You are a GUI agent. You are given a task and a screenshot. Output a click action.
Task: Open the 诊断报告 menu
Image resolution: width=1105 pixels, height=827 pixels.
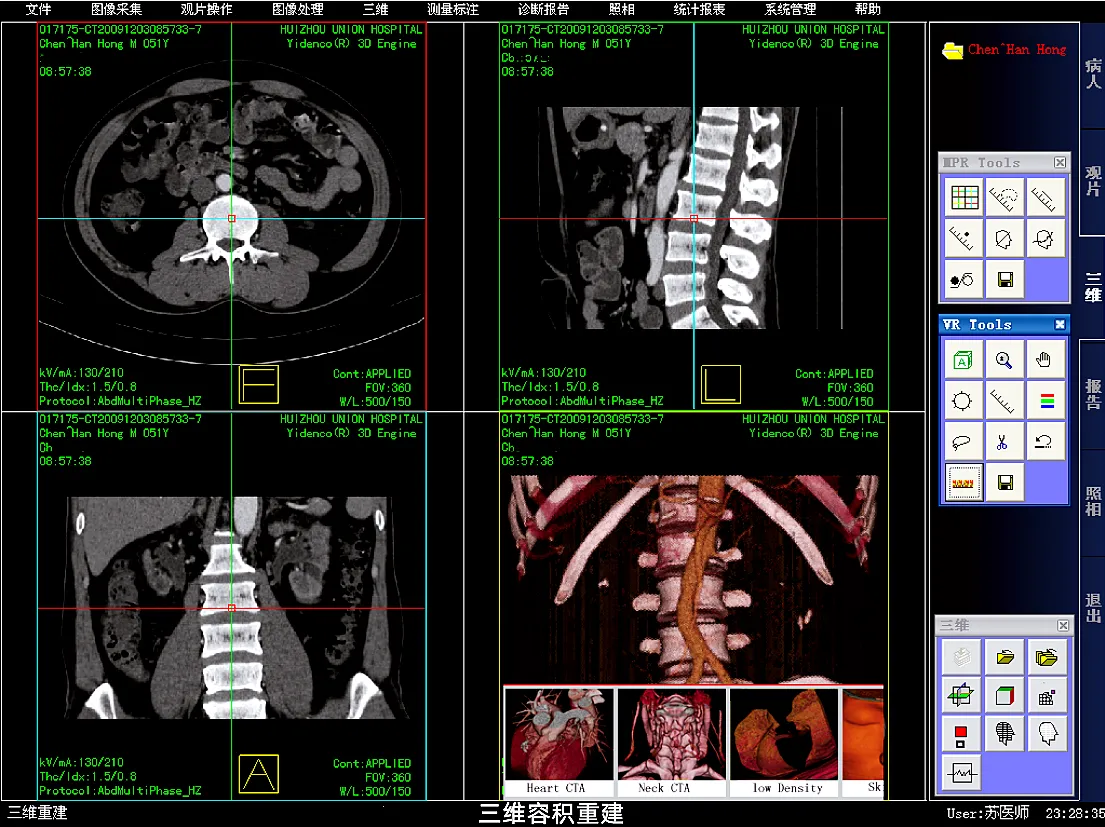543,9
